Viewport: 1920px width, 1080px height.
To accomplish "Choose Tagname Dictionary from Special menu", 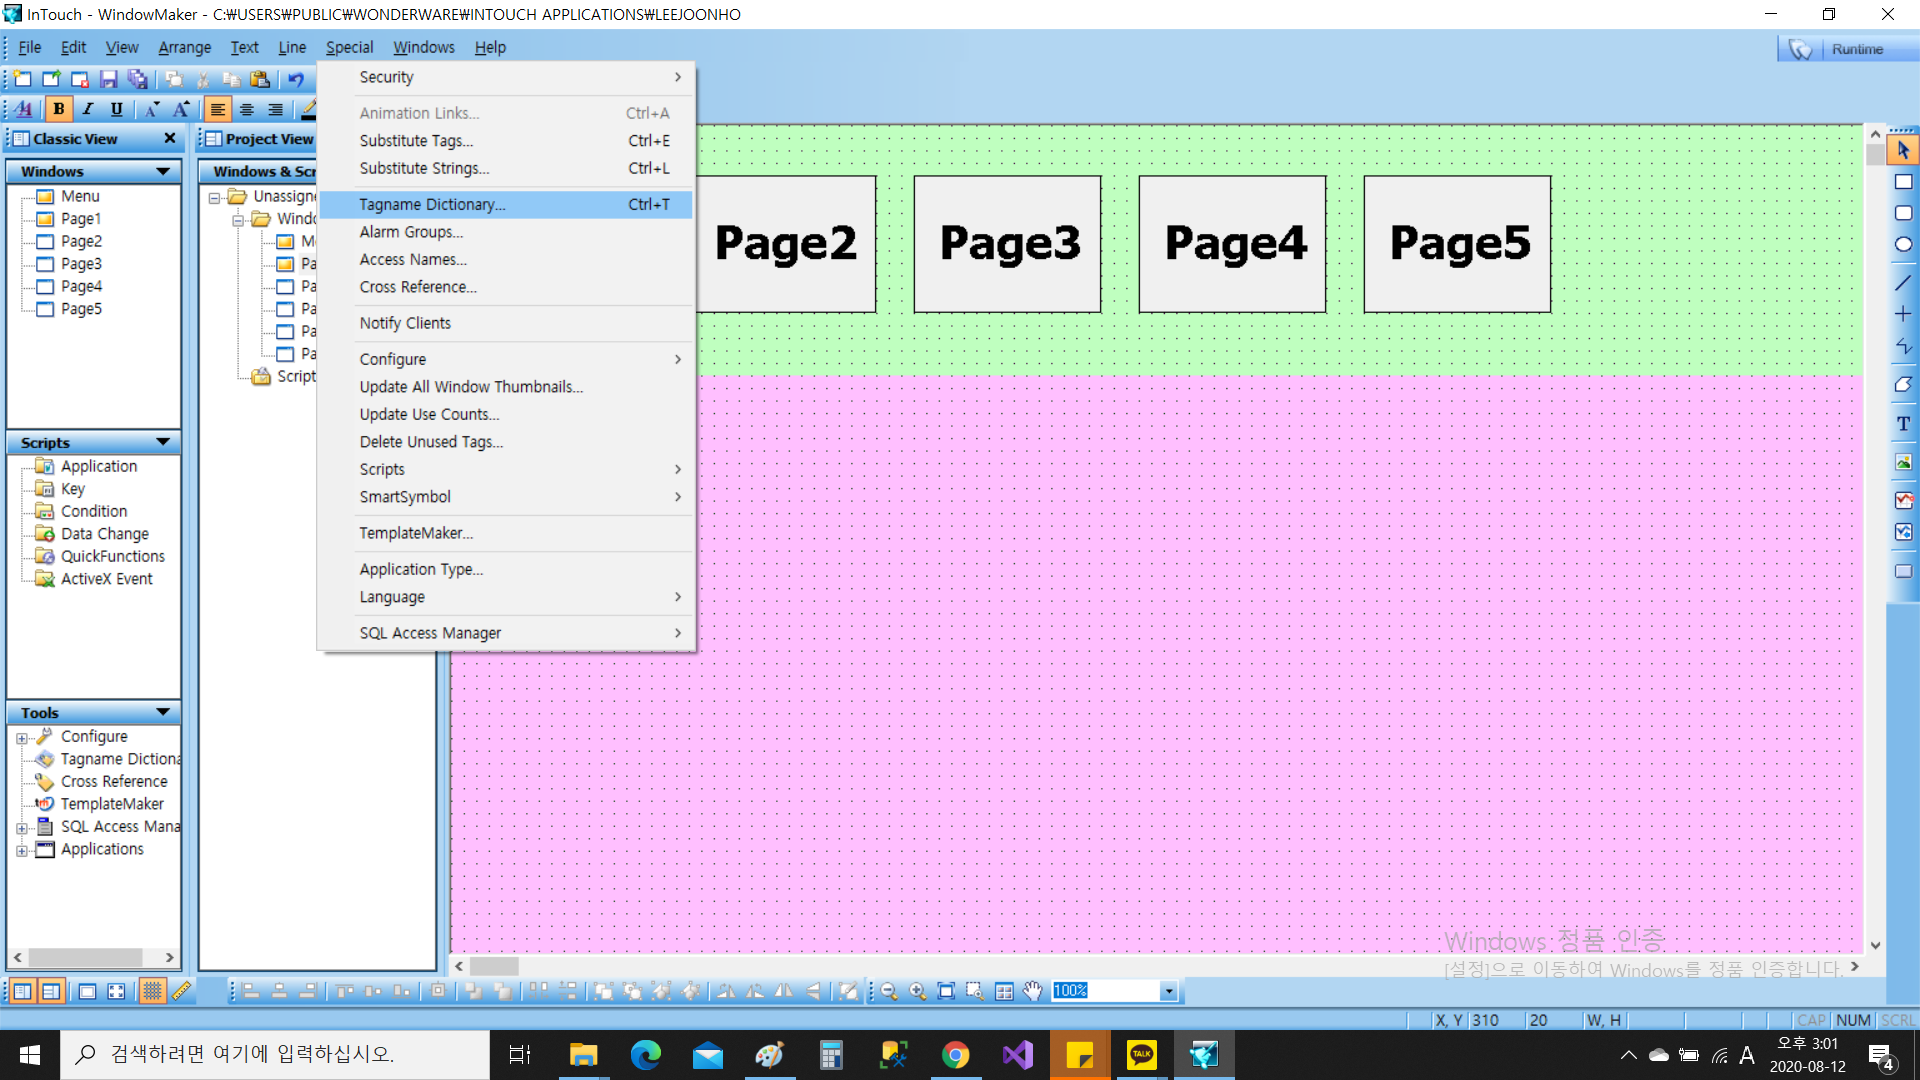I will (506, 204).
